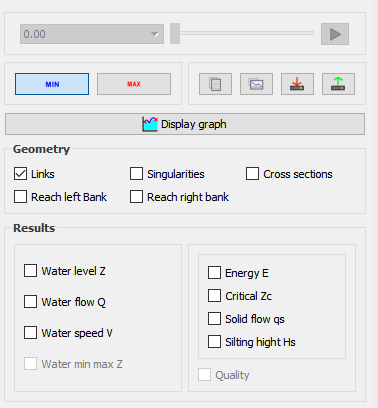Click the time slider handle
Screen dimensions: 378x408
tap(175, 33)
